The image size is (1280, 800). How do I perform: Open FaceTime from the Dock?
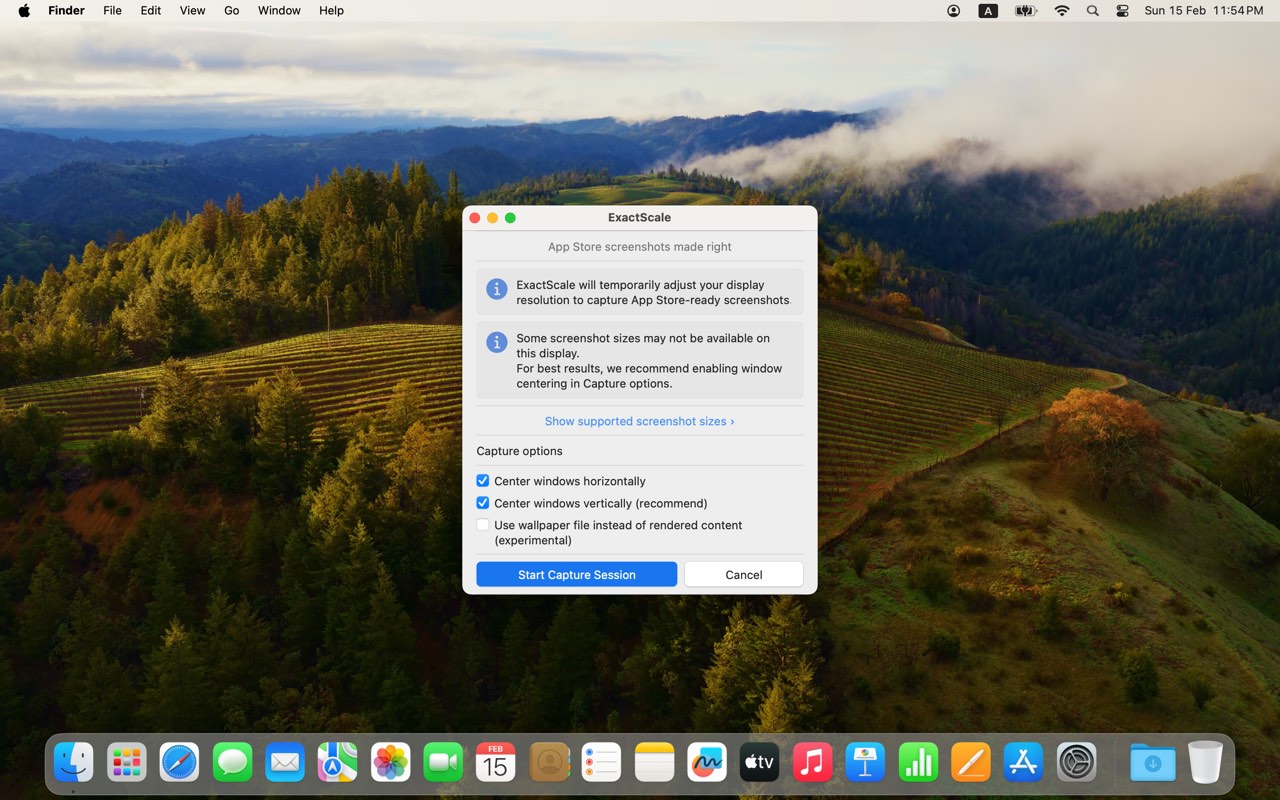[443, 763]
